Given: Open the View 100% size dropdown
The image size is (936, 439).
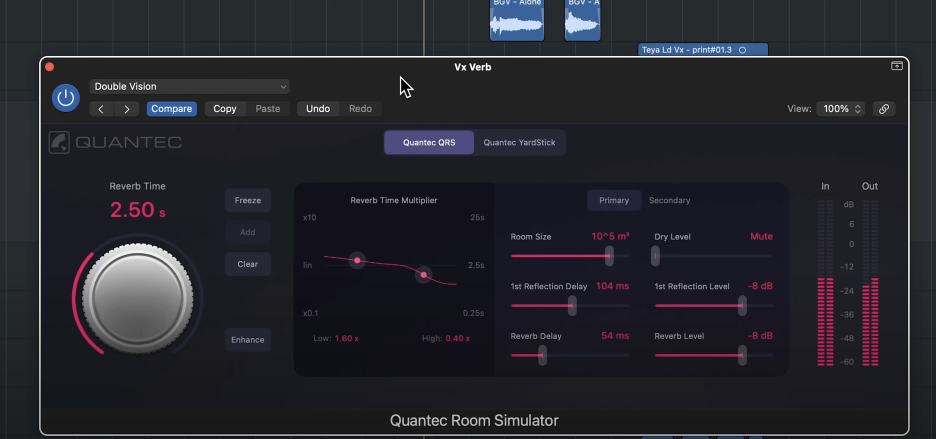Looking at the screenshot, I should tap(840, 109).
